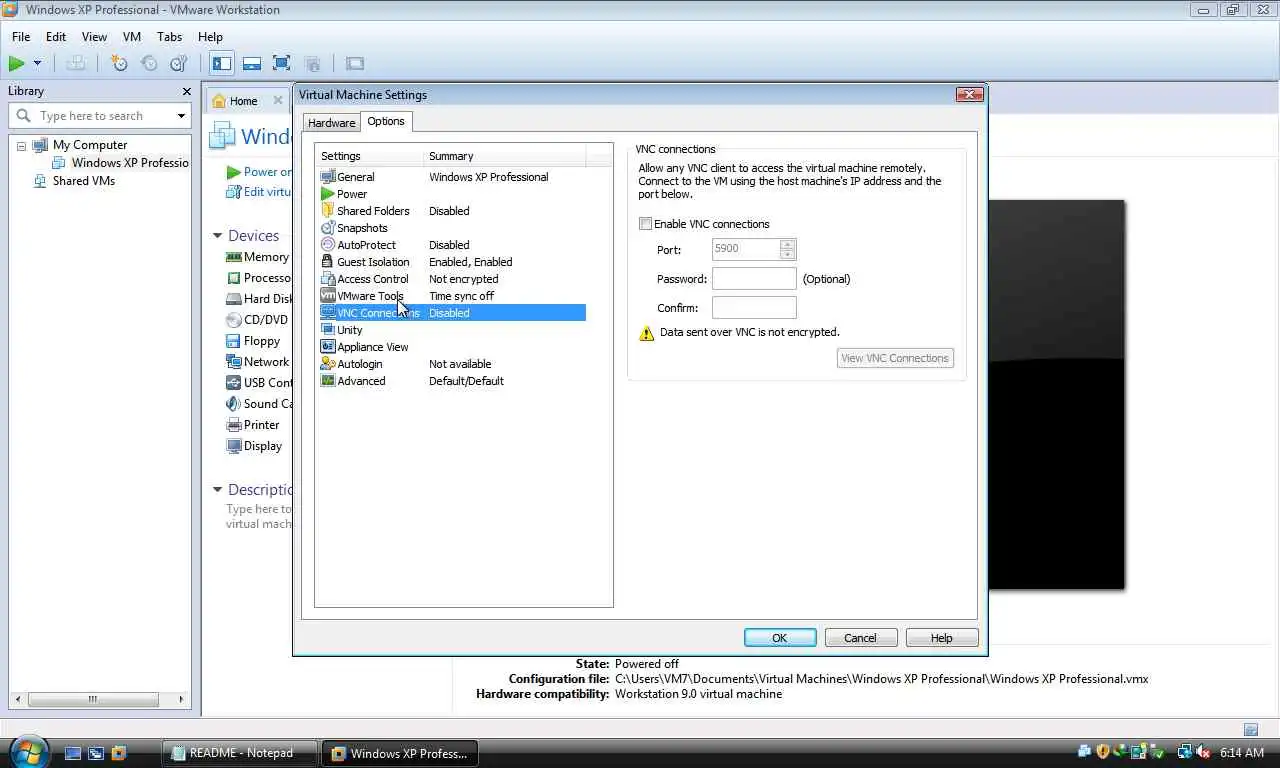Image resolution: width=1280 pixels, height=768 pixels.
Task: Click the muted volume tray icon
Action: (x=1202, y=752)
